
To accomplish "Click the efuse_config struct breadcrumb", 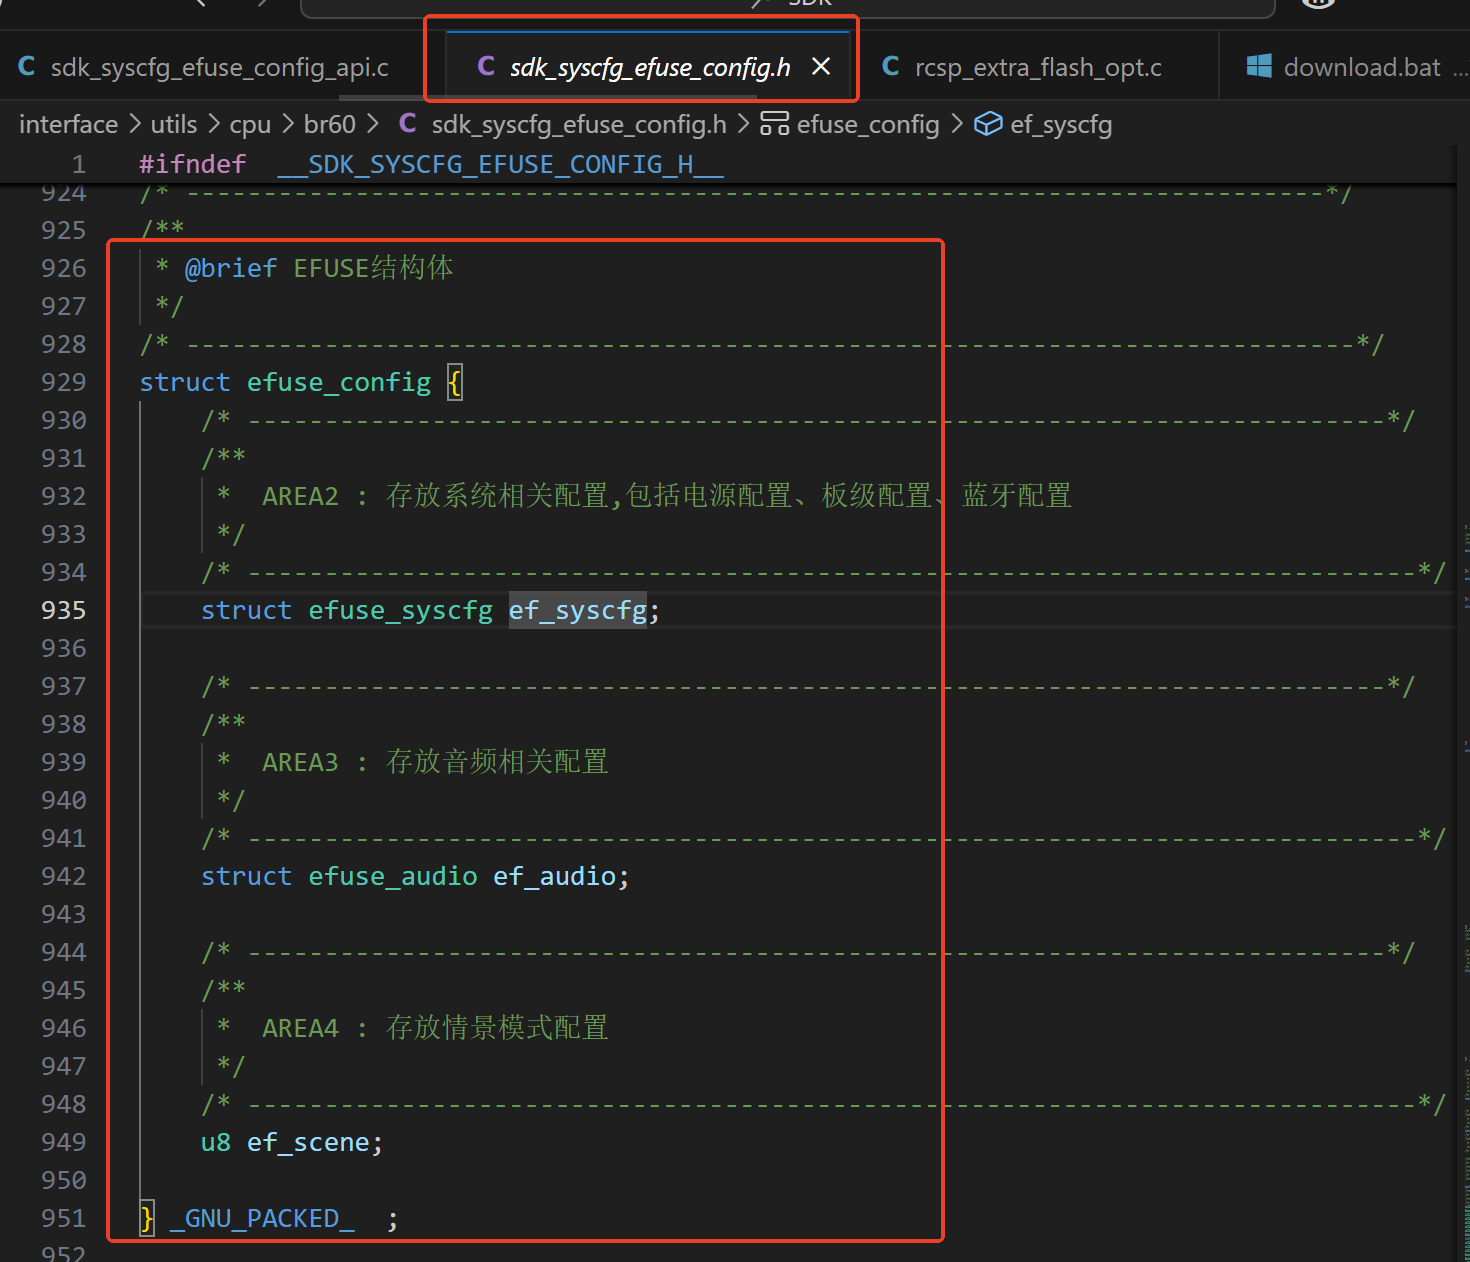I will [868, 124].
